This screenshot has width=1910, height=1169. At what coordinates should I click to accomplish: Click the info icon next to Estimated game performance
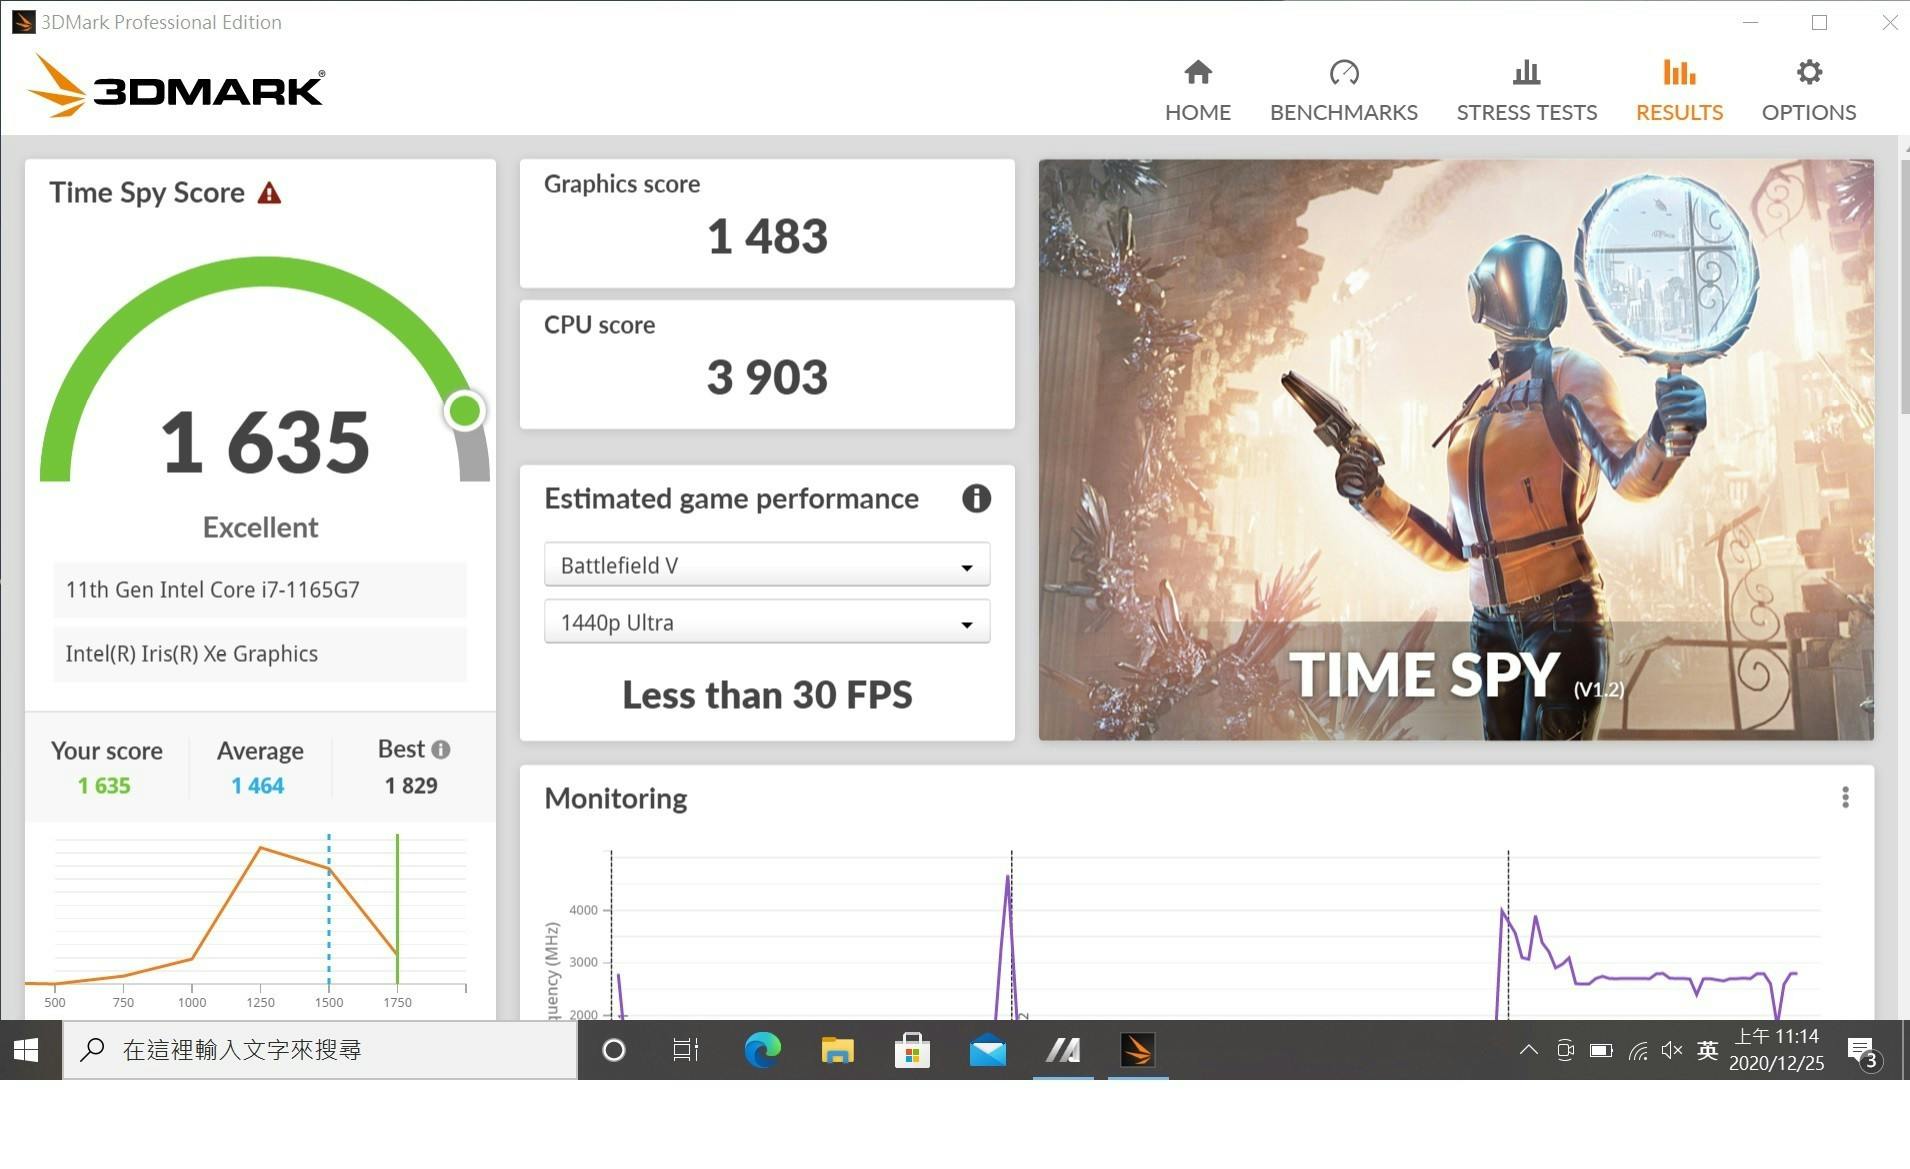[976, 498]
